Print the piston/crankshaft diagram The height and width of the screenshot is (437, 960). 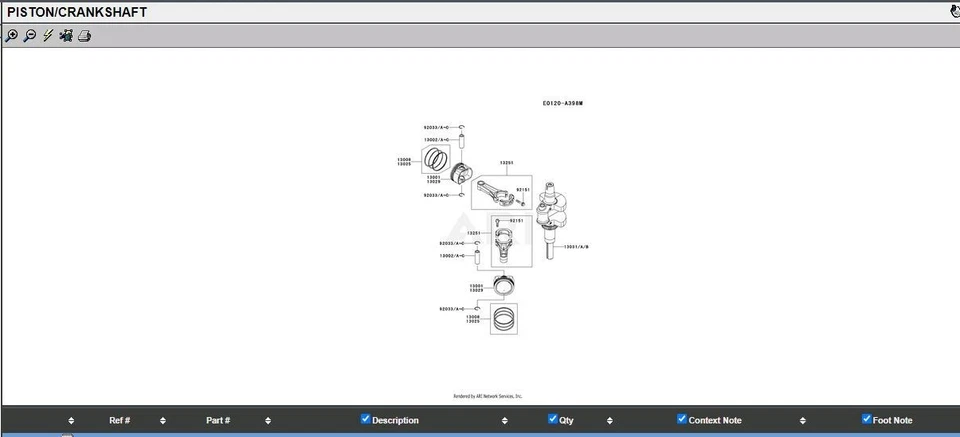point(84,36)
